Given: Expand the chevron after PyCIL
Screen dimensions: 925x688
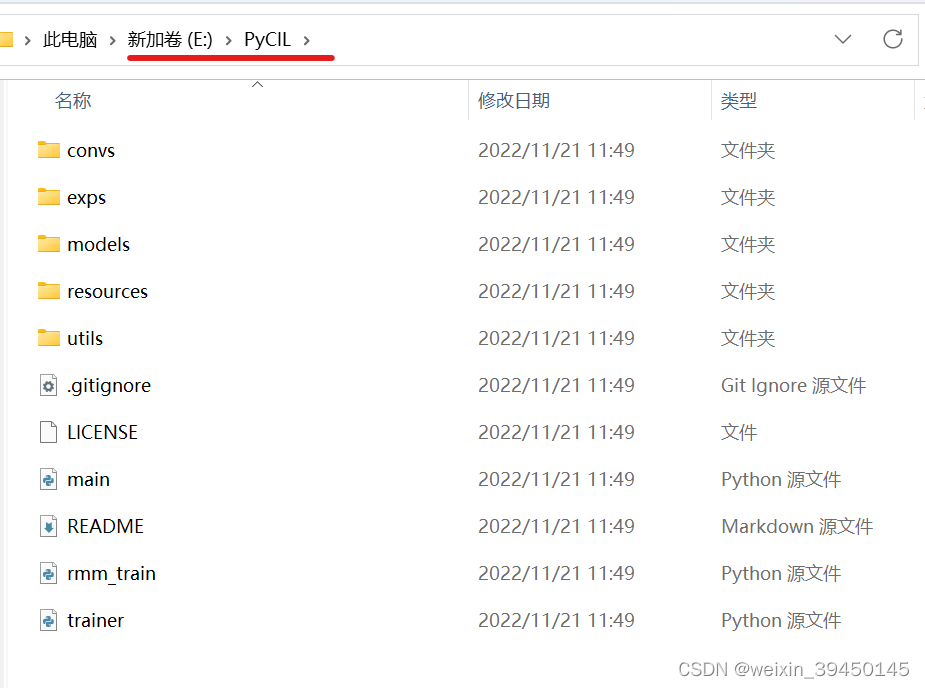Looking at the screenshot, I should (x=307, y=40).
